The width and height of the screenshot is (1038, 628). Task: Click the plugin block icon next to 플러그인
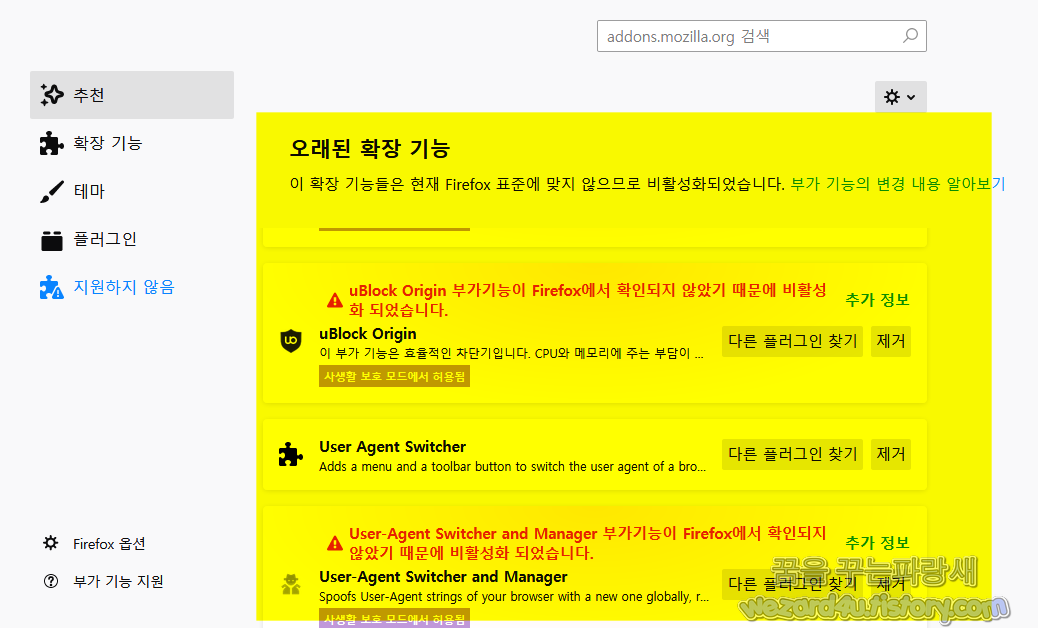pyautogui.click(x=52, y=240)
